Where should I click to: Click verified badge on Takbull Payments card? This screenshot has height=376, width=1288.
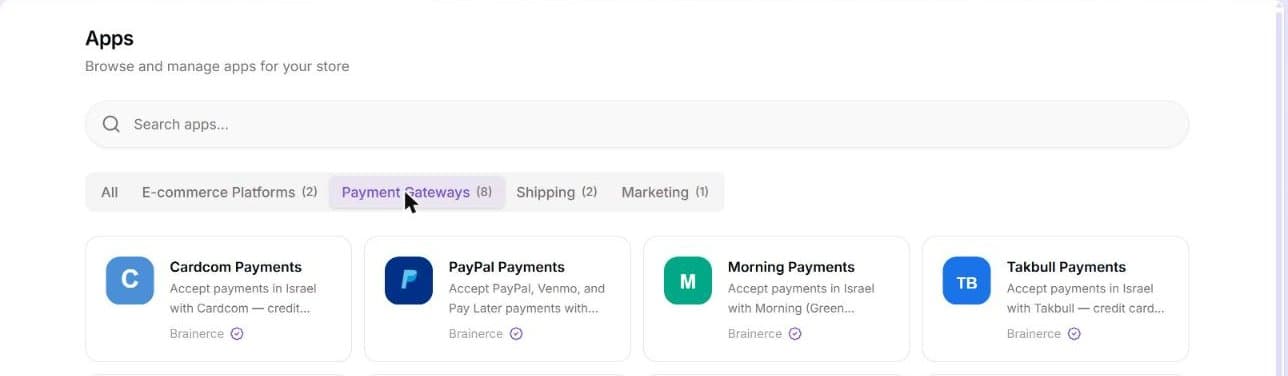coord(1074,334)
